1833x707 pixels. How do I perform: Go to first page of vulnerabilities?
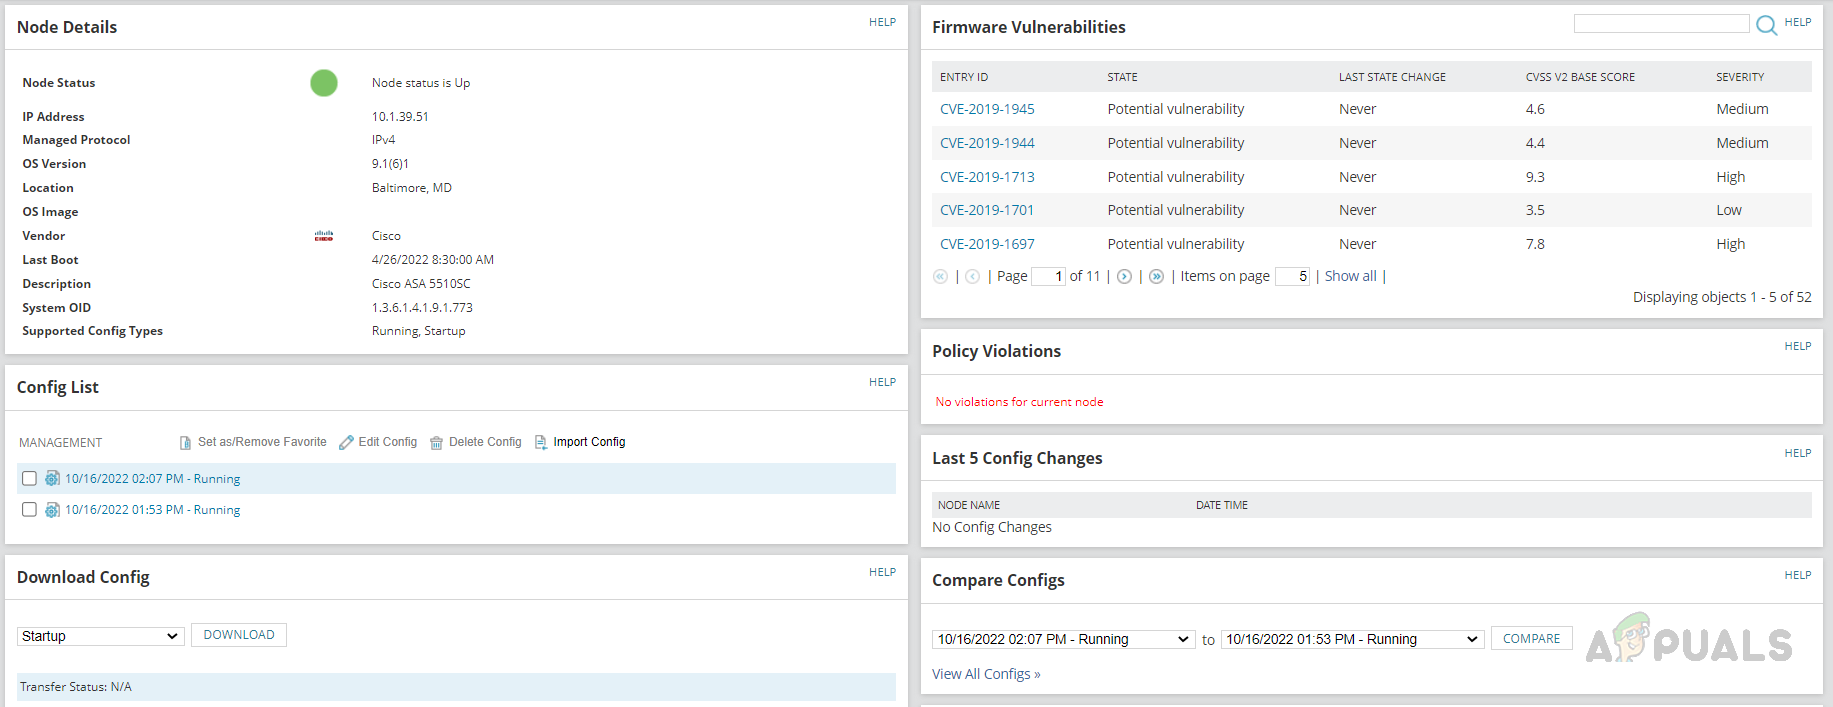(x=940, y=277)
